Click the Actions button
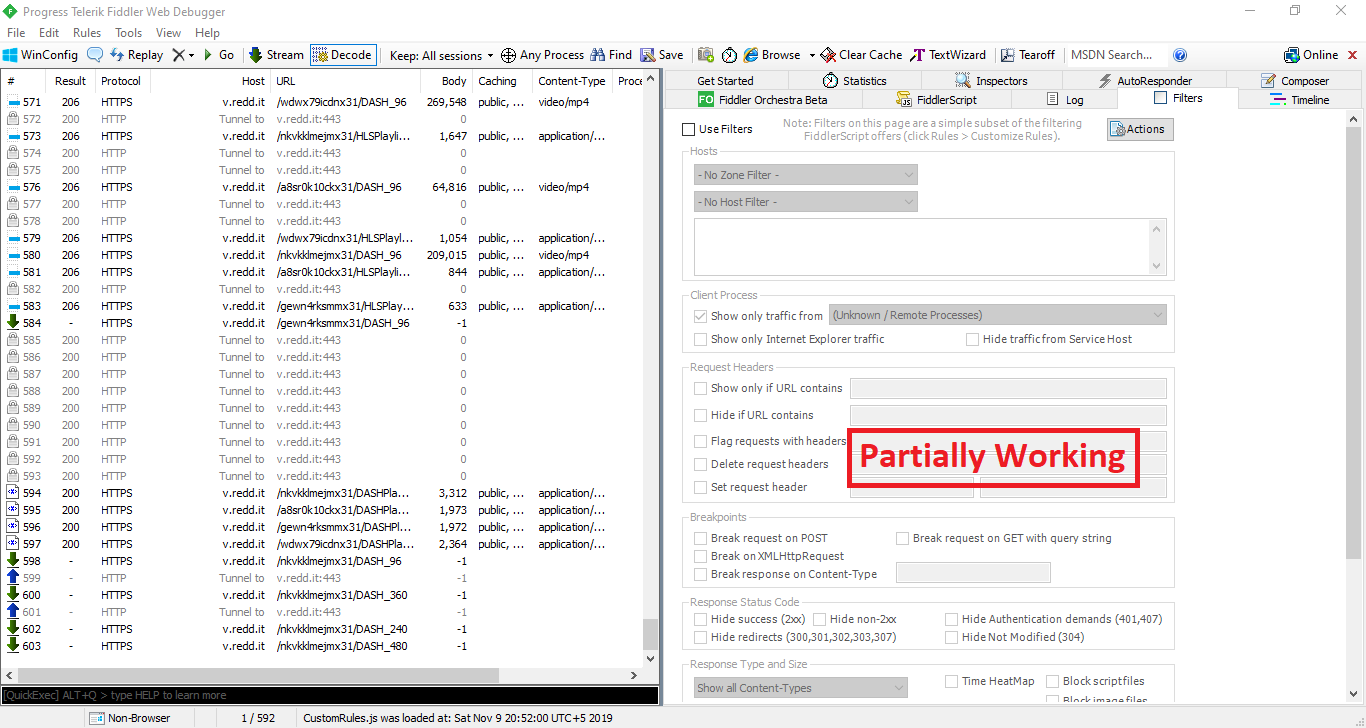Screen dimensions: 1366x728 pos(1139,129)
